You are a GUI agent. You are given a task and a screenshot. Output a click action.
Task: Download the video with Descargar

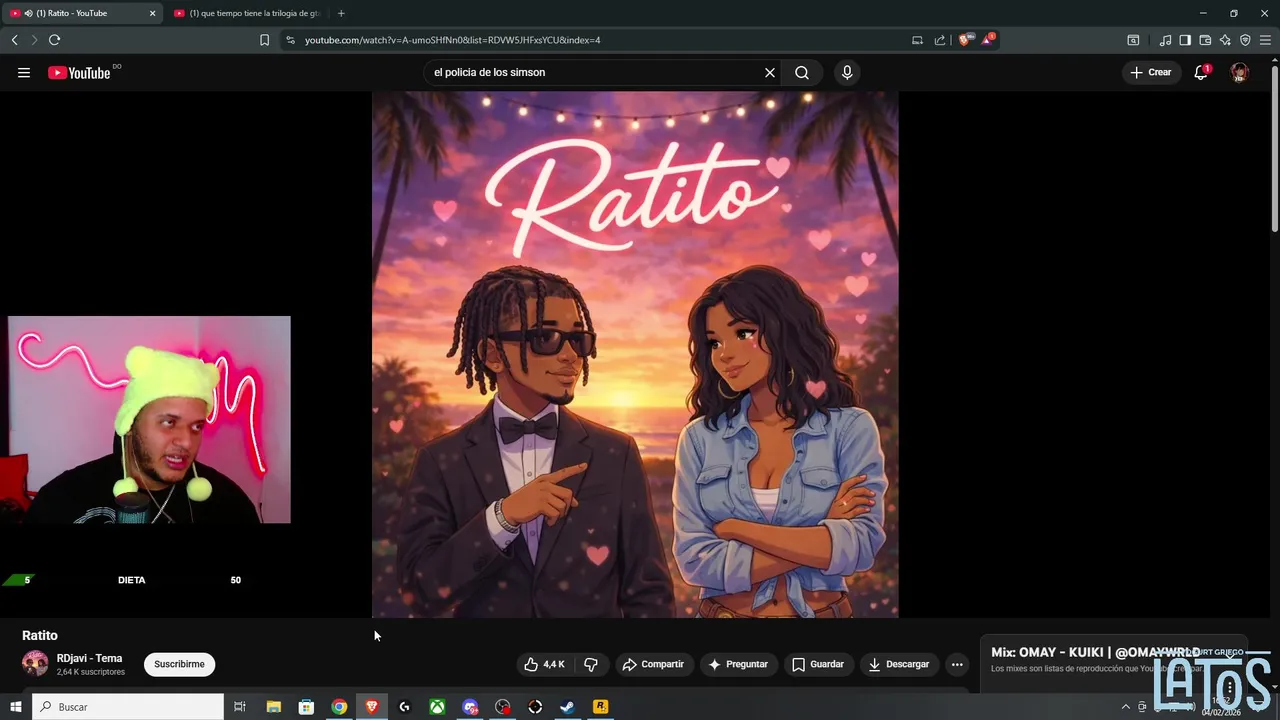(899, 664)
